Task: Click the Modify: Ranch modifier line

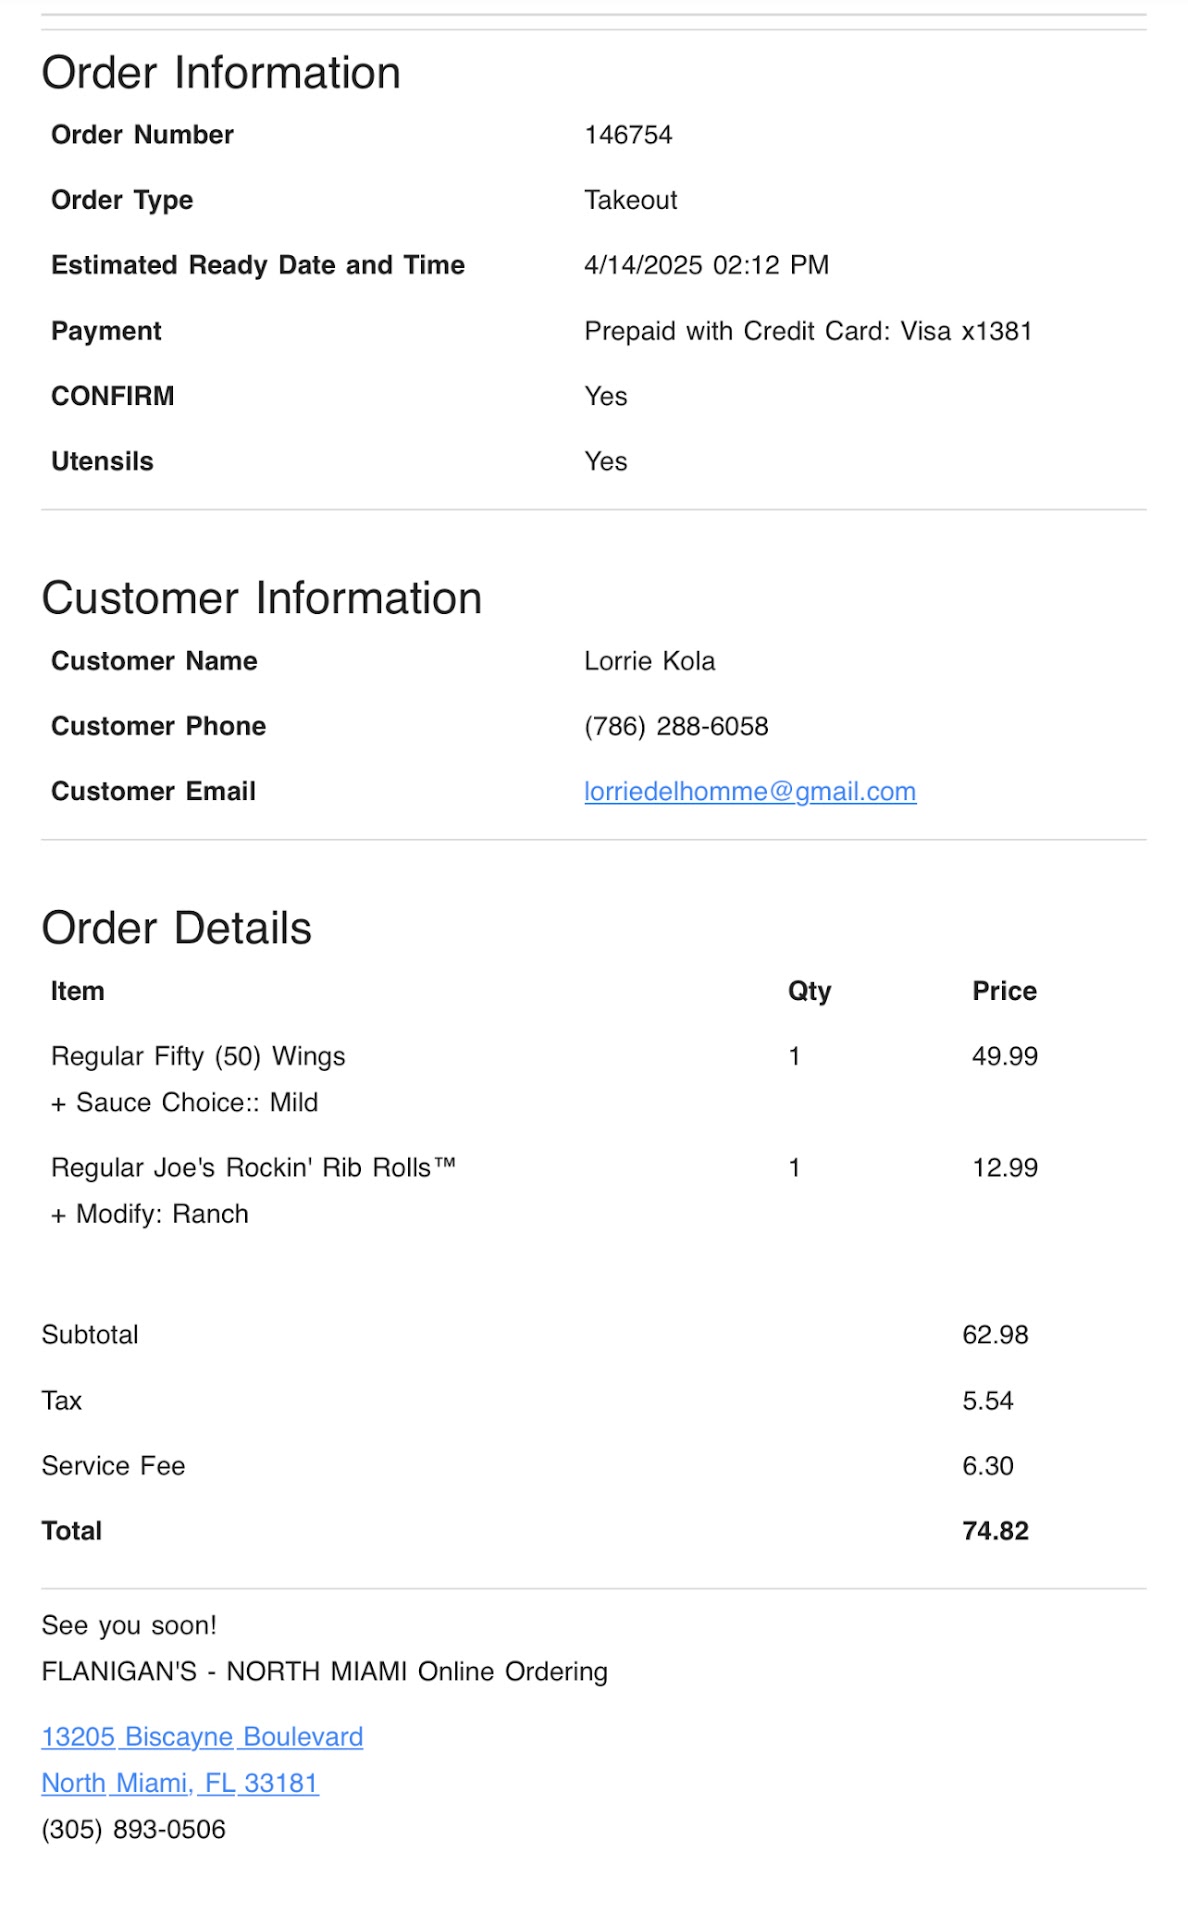Action: tap(150, 1214)
